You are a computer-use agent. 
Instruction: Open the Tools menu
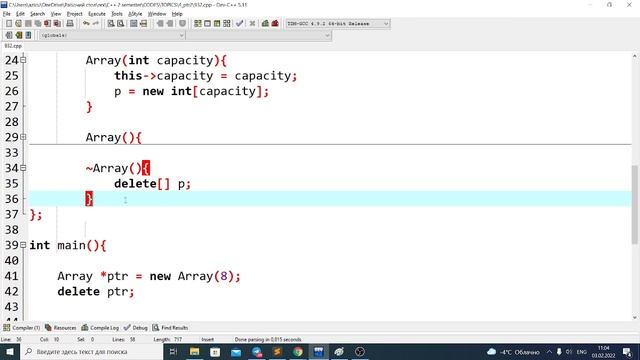pos(117,14)
